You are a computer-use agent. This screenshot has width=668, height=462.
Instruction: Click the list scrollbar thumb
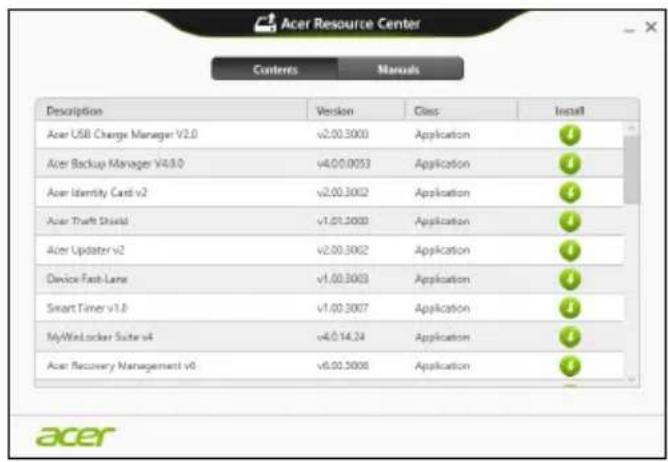[x=631, y=170]
